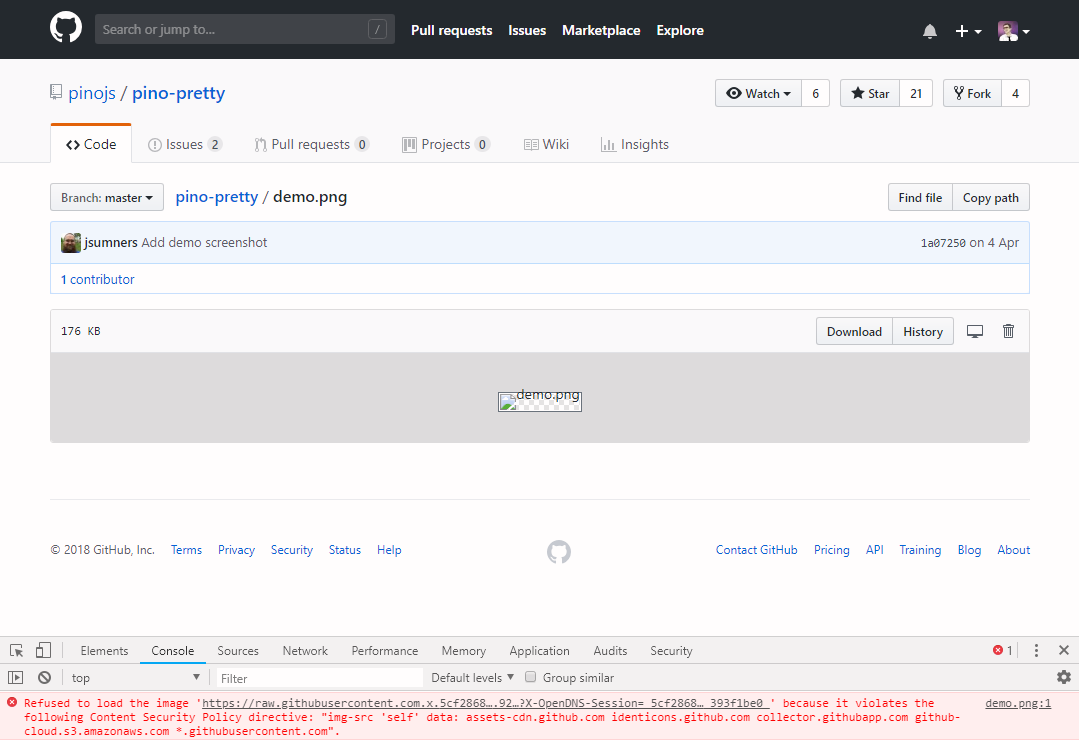Click the console Filter input field
Screen dimensions: 1079x740
pyautogui.click(x=318, y=677)
